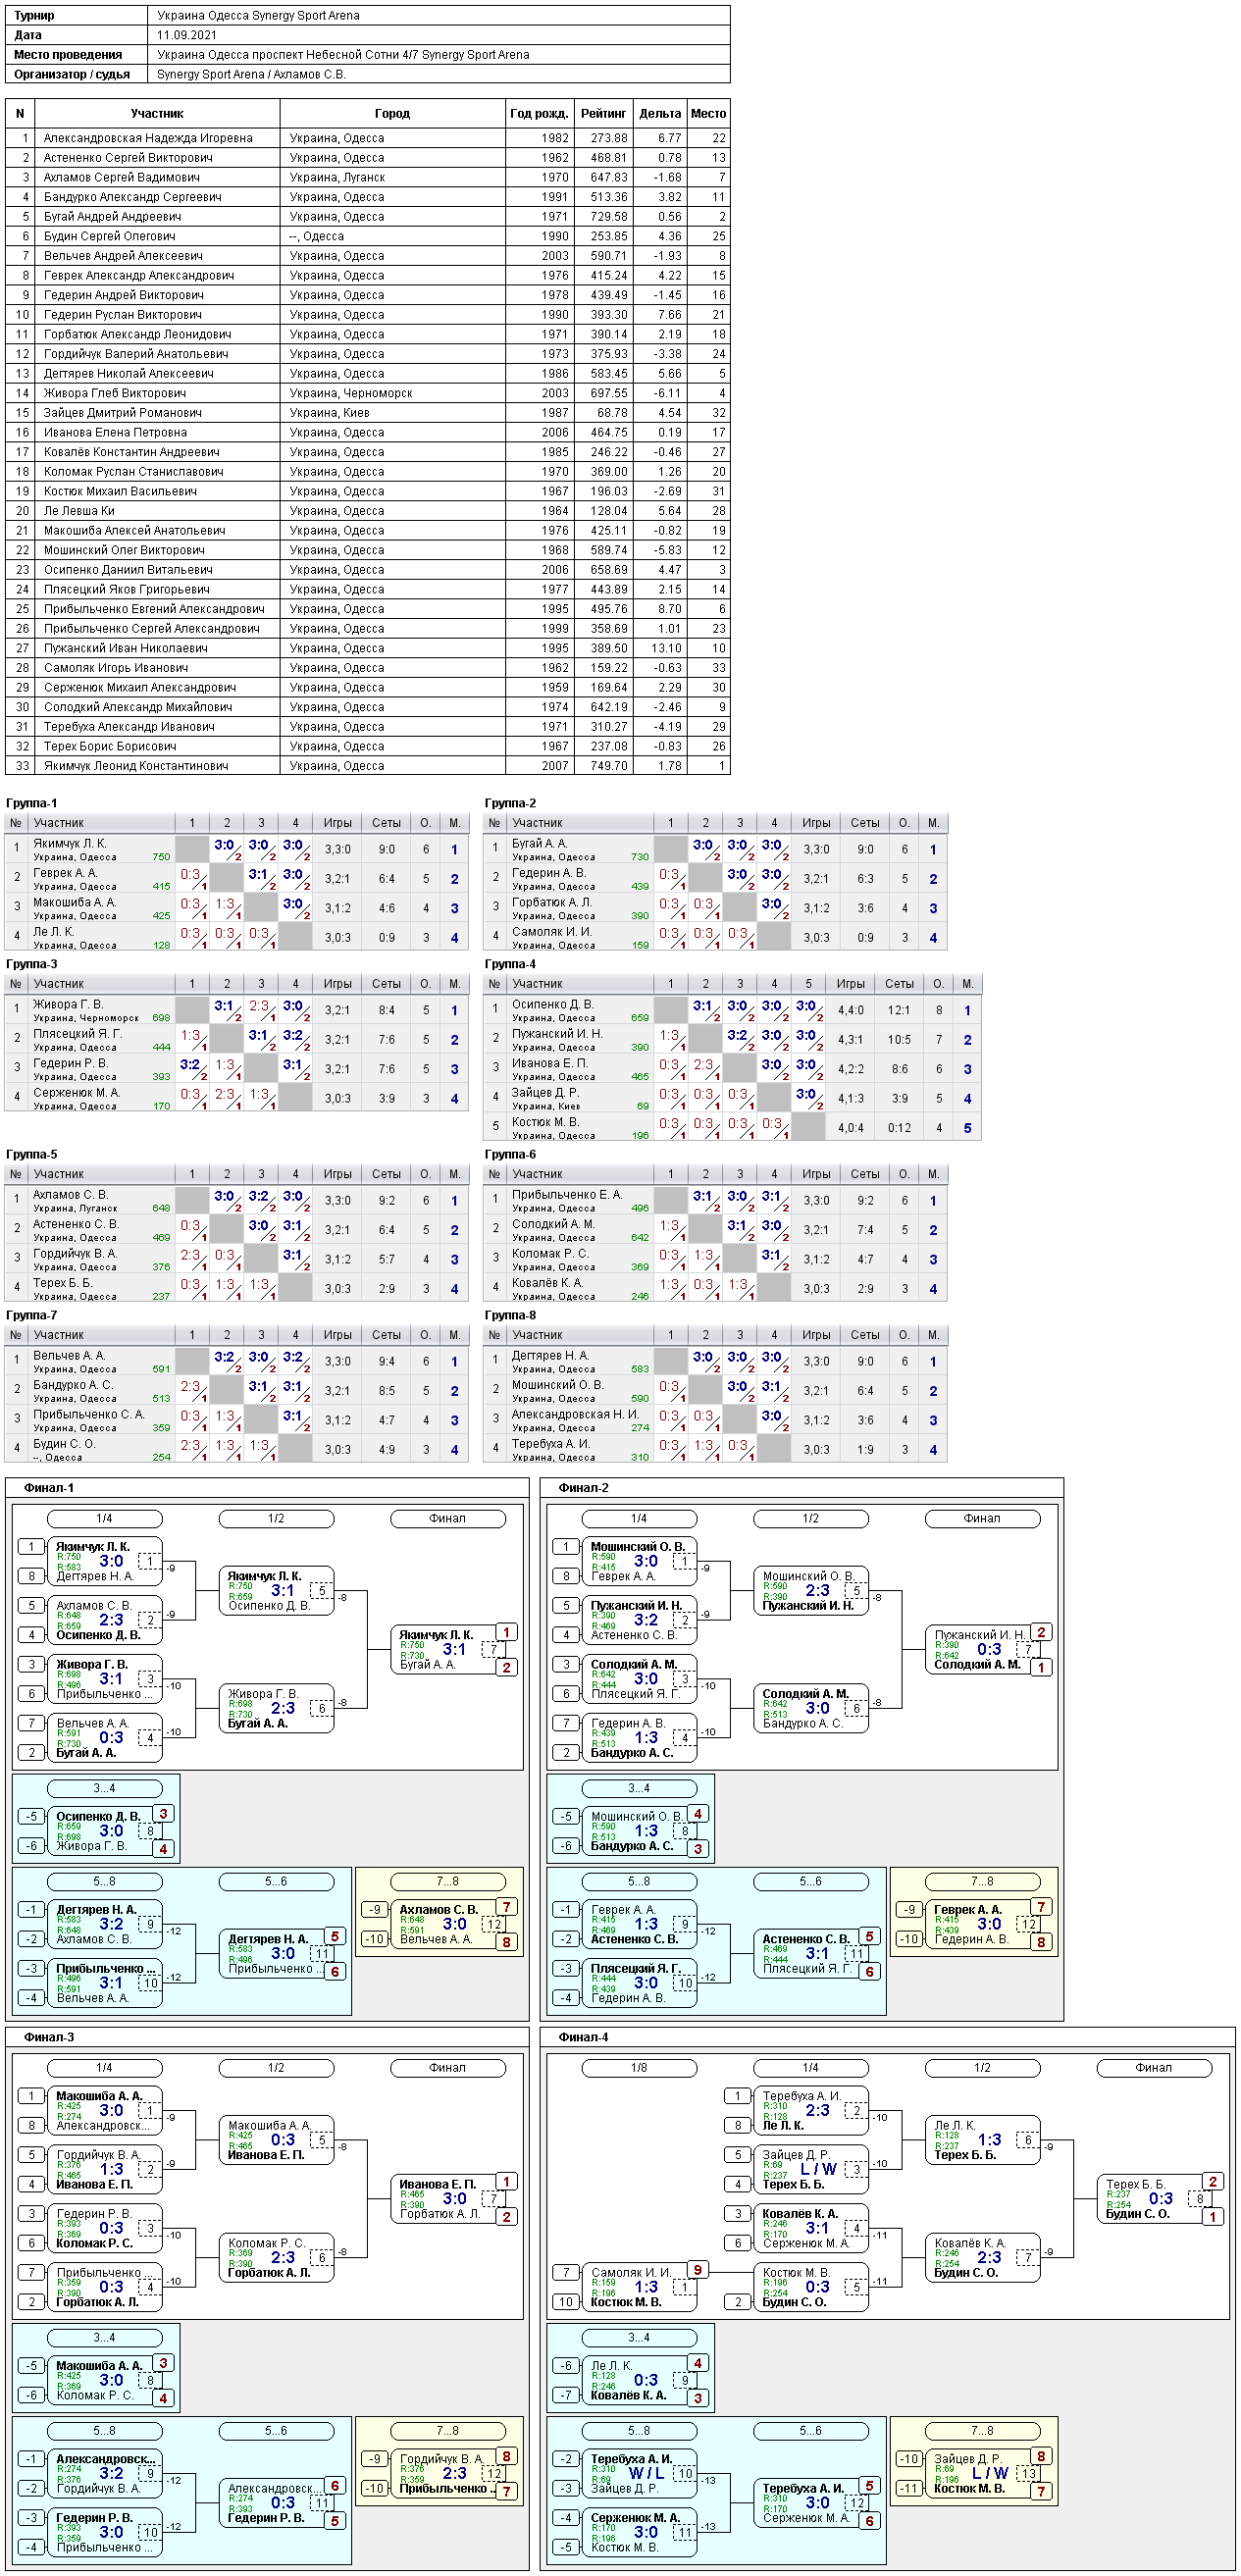Click the 'Финал-3' bracket title

coord(49,2037)
